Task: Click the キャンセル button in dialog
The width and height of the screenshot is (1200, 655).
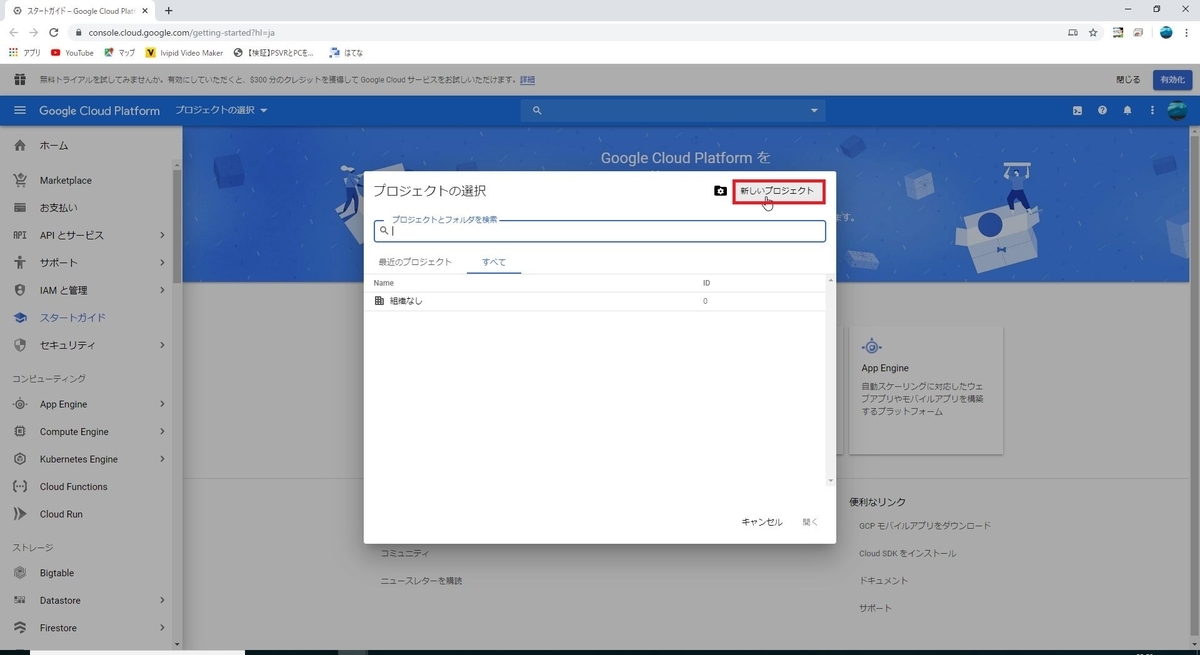Action: 762,522
